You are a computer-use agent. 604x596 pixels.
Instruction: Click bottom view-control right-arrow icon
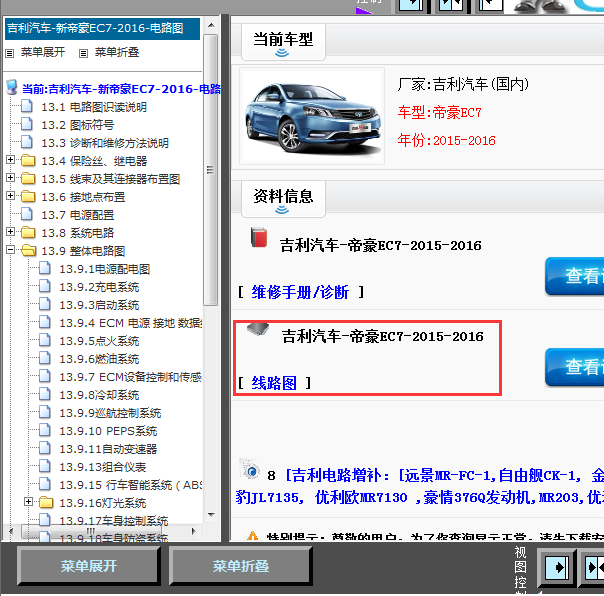[557, 567]
